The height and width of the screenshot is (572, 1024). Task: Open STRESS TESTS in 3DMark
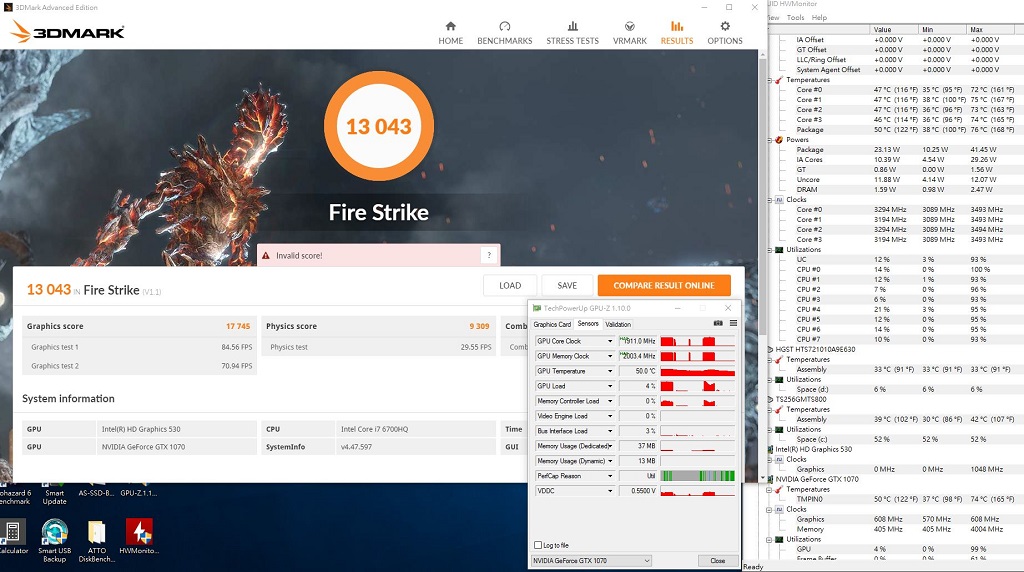(572, 33)
